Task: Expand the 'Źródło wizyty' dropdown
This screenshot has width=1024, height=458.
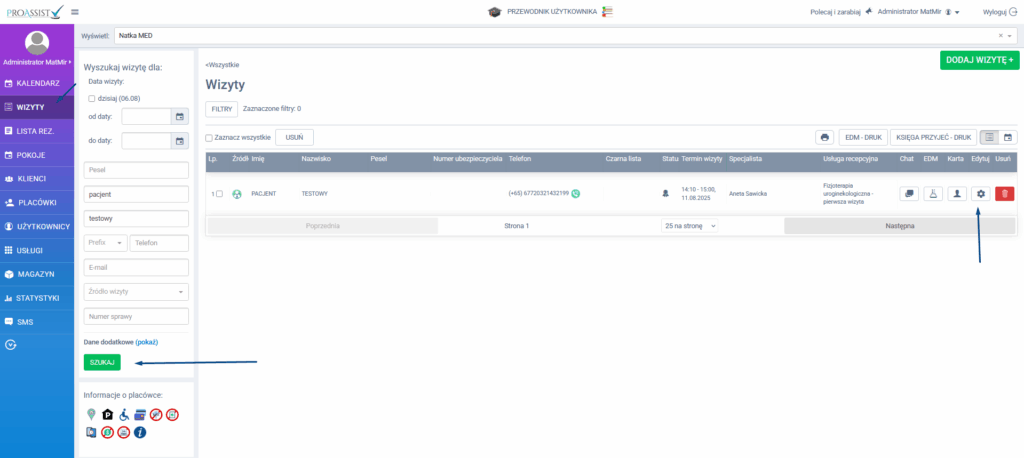Action: click(137, 292)
